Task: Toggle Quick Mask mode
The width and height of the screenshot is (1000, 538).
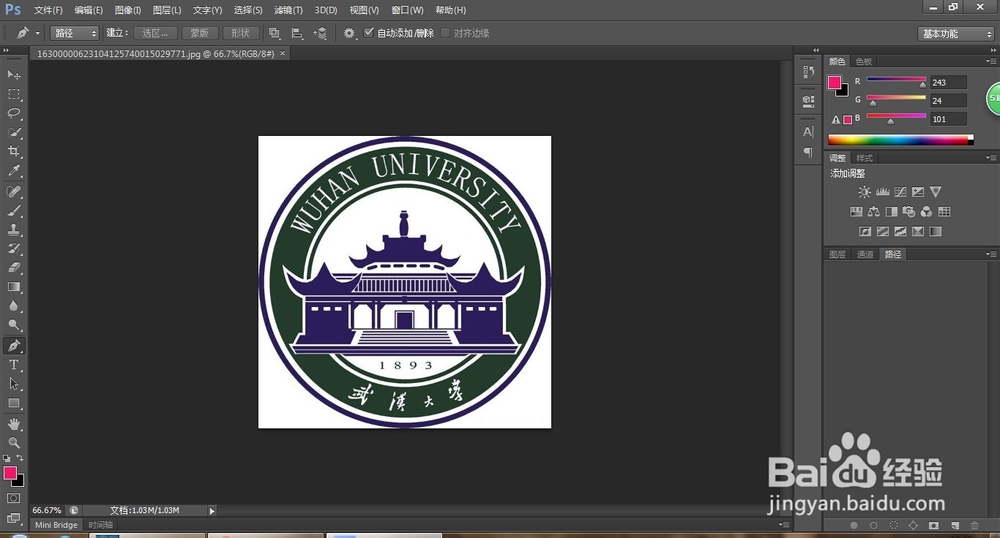Action: pos(13,498)
